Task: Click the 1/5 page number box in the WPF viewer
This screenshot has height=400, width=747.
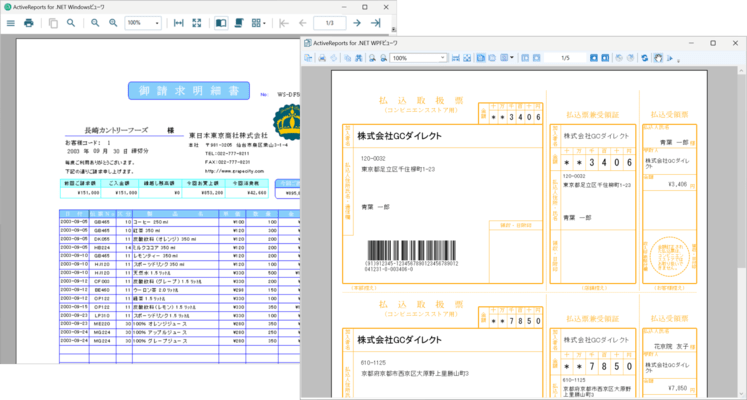Action: (564, 59)
